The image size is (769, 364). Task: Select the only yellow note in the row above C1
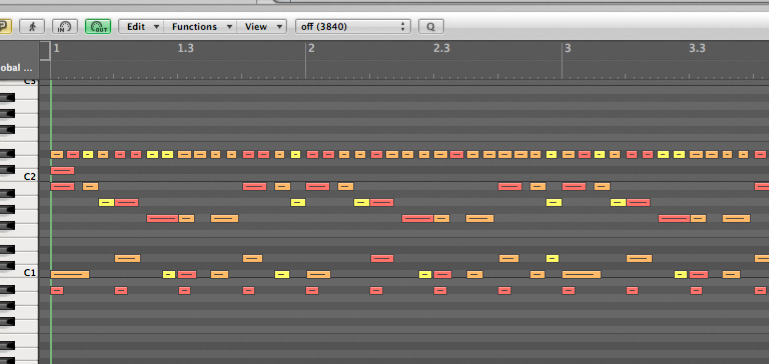[x=552, y=259]
